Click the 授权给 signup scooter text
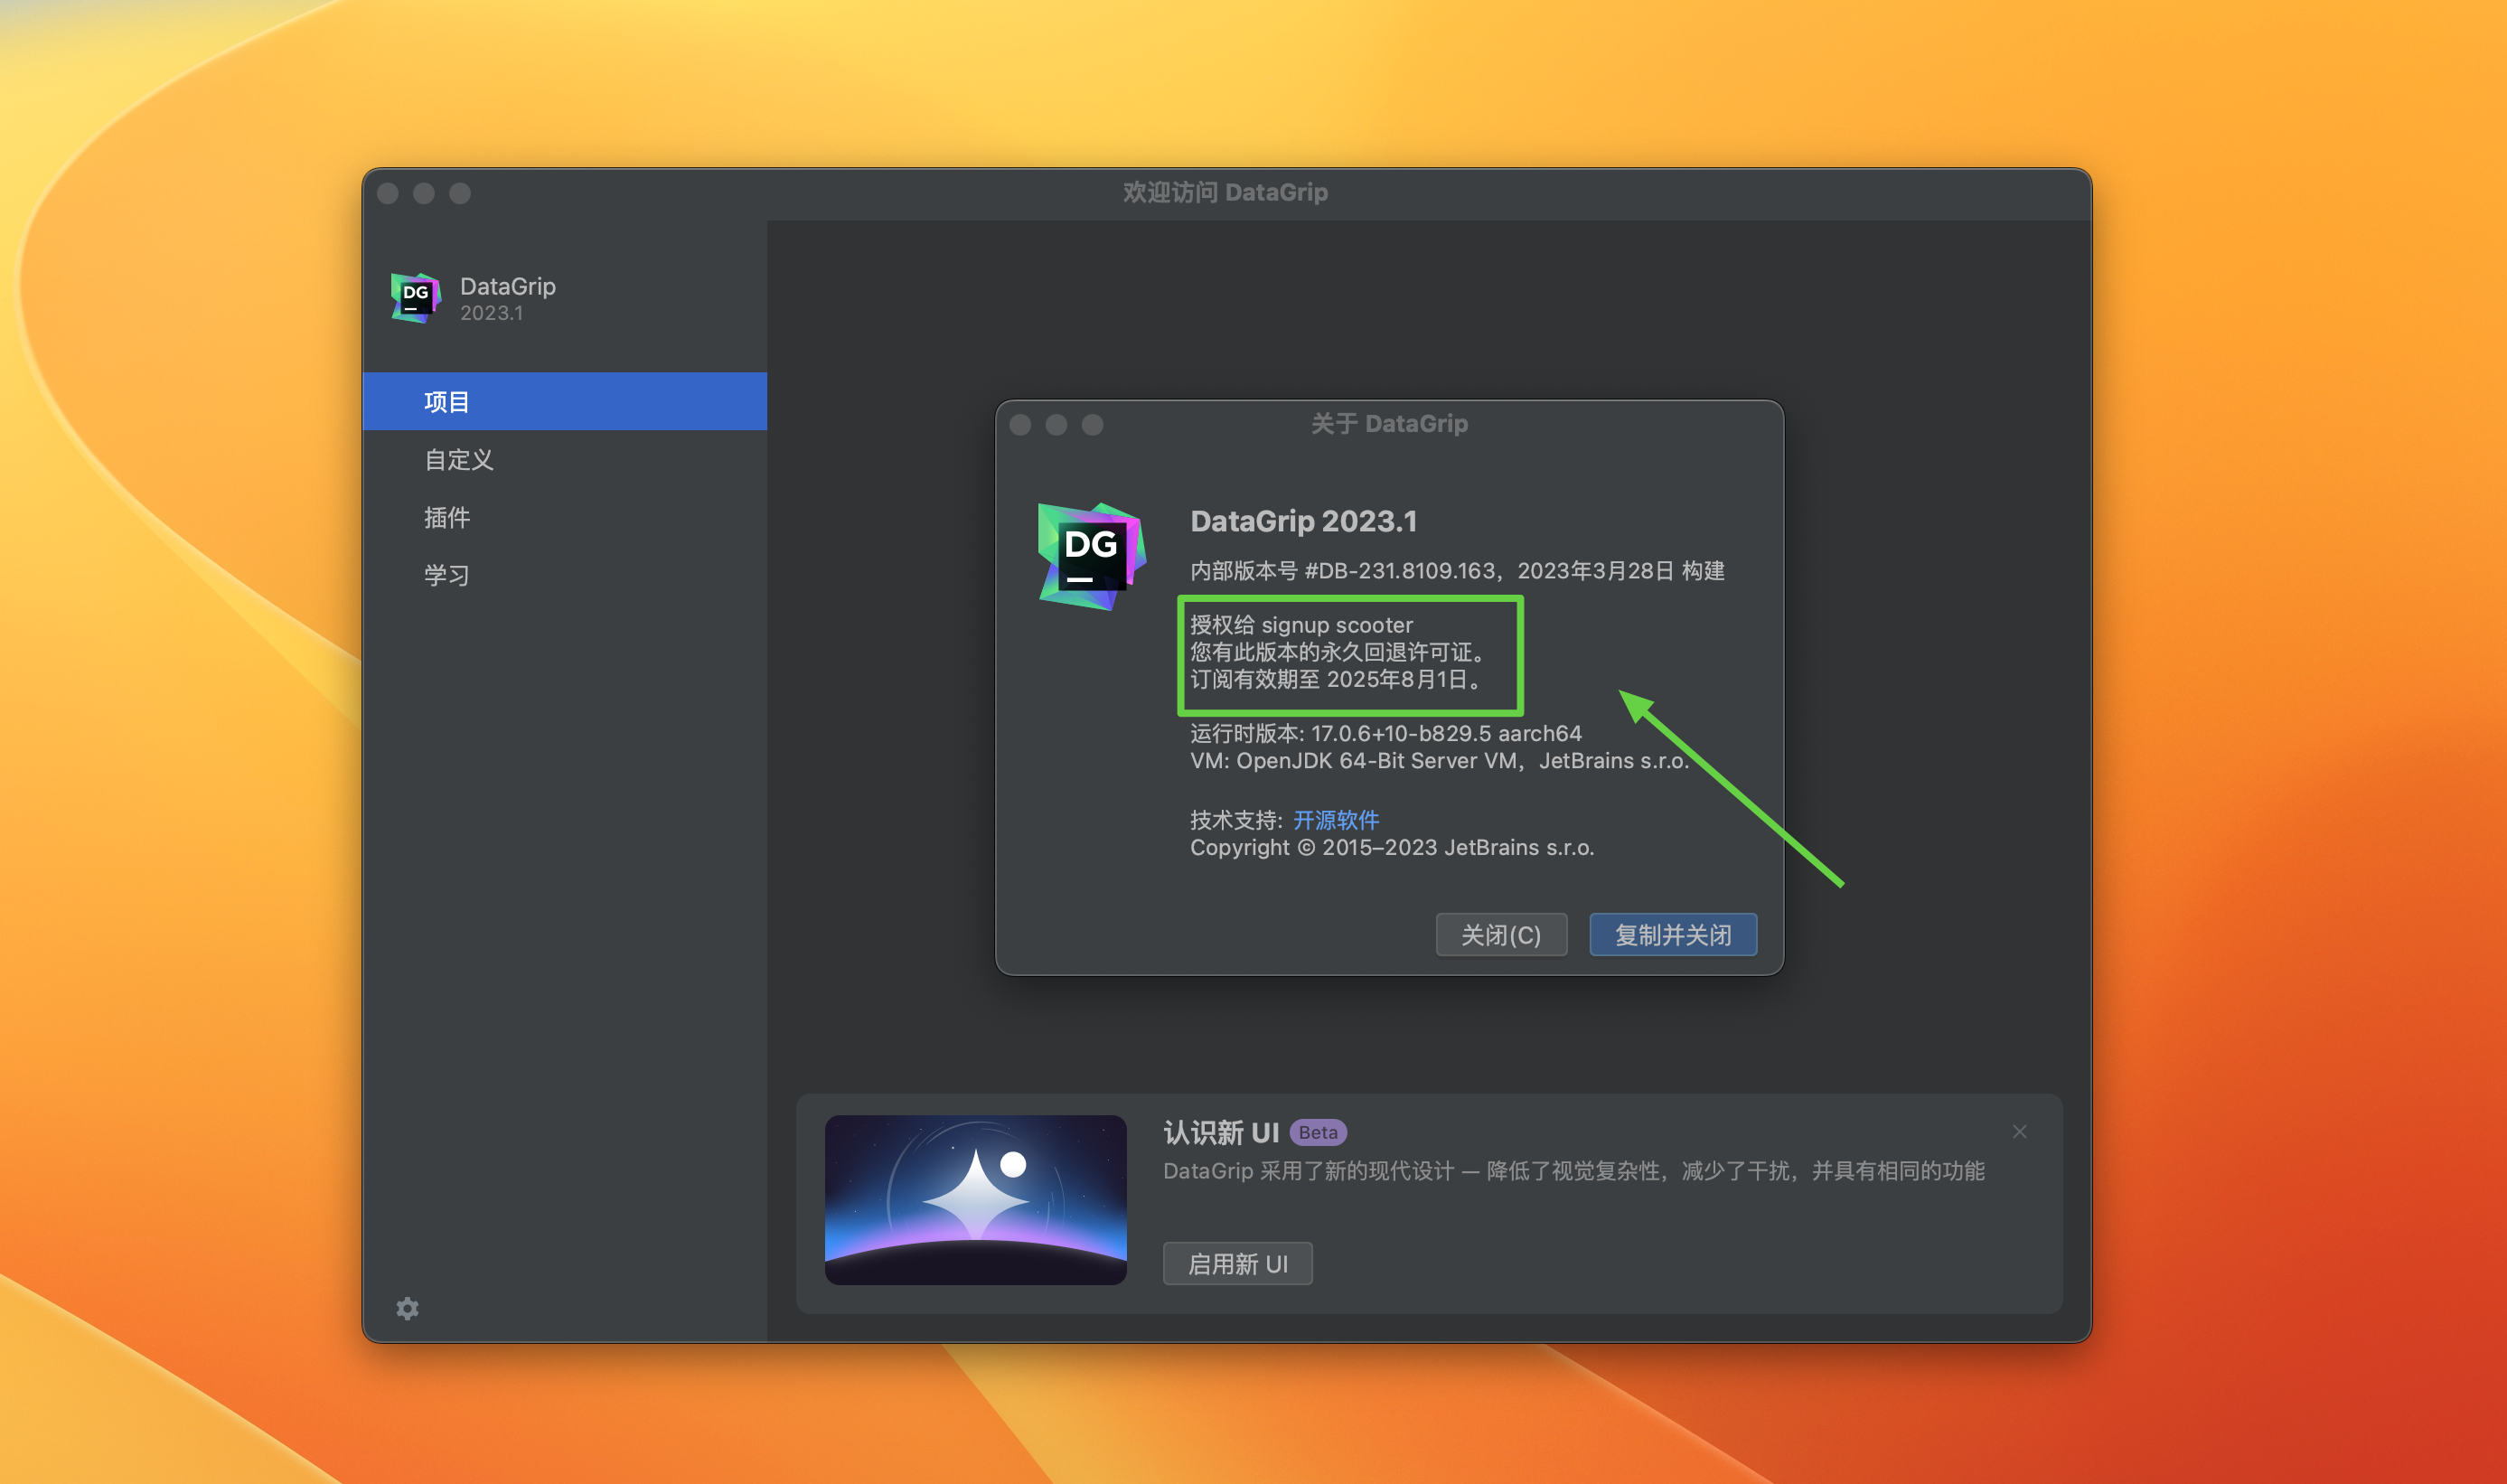2507x1484 pixels. (1301, 625)
